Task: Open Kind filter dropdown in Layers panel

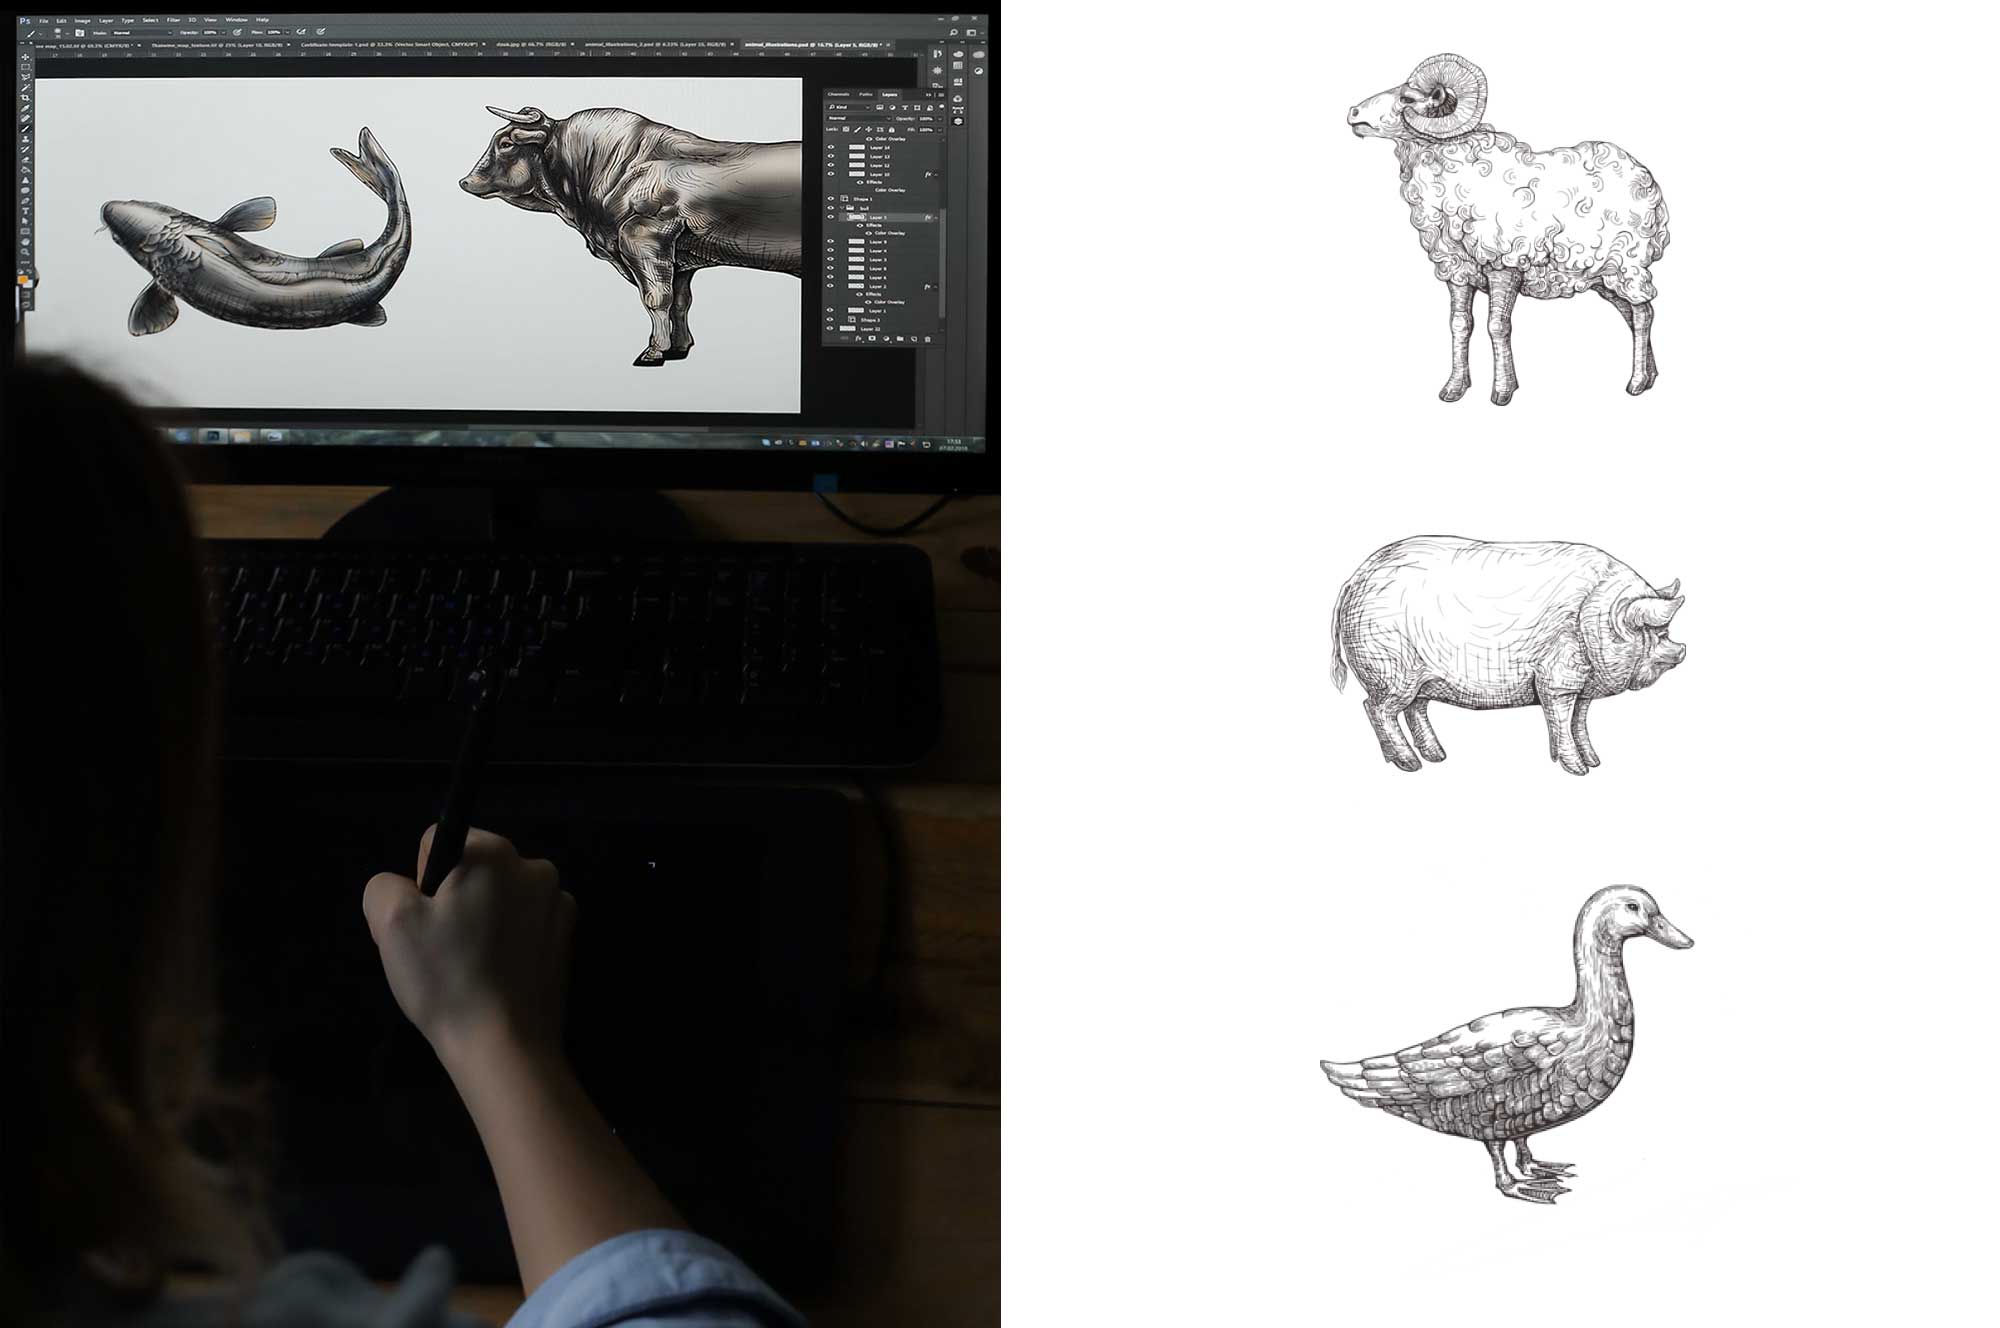Action: 849,107
